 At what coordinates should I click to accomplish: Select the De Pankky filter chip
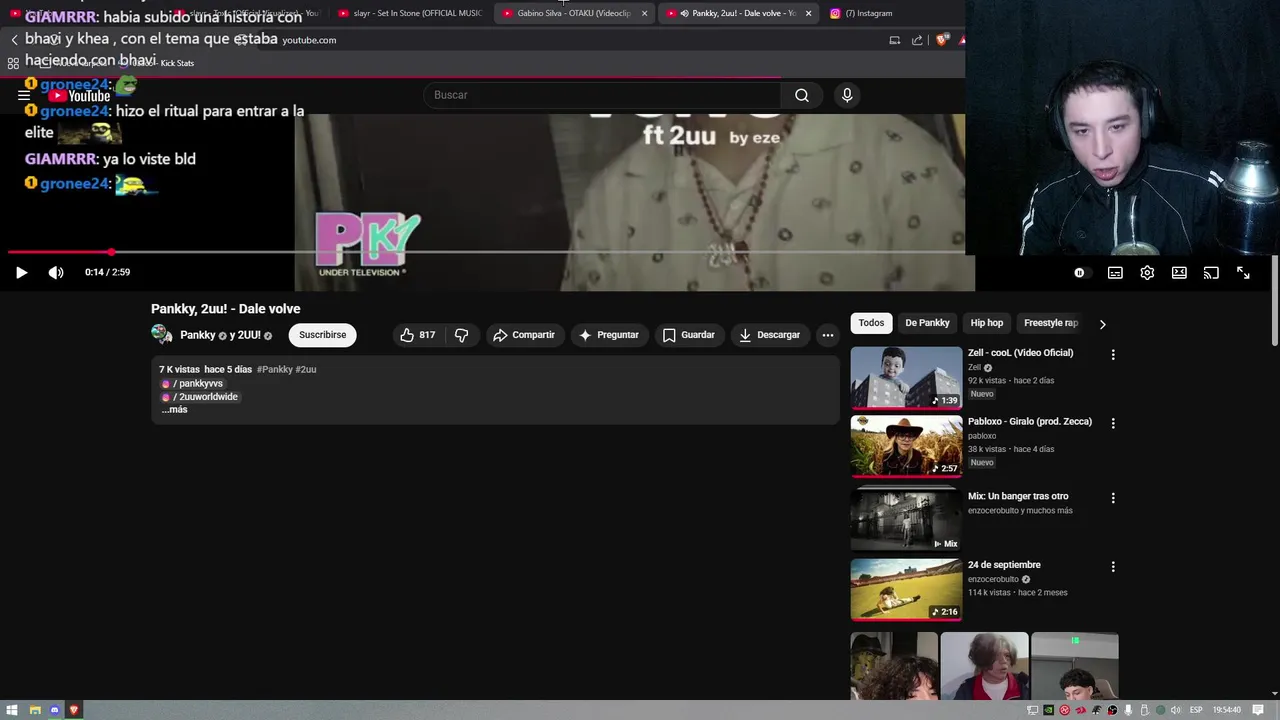click(927, 323)
